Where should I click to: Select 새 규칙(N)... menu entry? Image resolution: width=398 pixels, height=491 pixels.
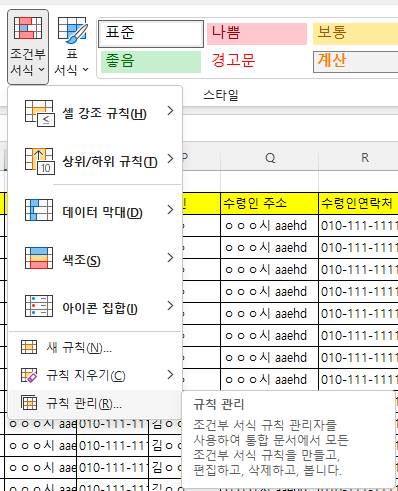coord(95,347)
